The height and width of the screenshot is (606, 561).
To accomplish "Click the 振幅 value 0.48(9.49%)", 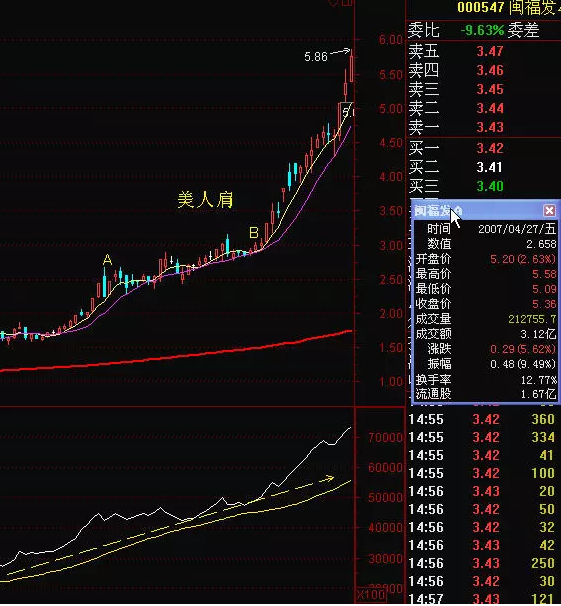I will tap(523, 364).
